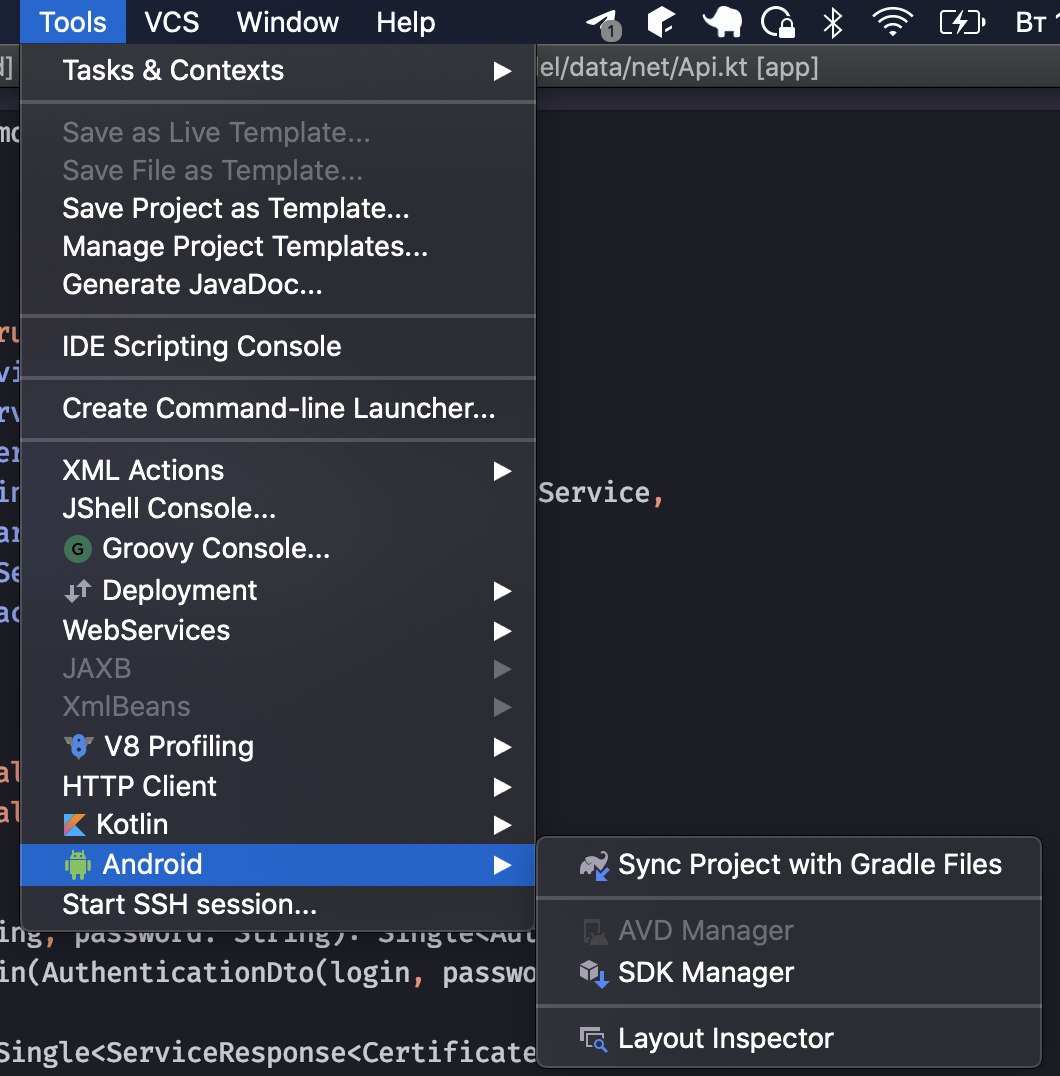
Task: Select Generate JavaDoc... entry
Action: [x=192, y=285]
